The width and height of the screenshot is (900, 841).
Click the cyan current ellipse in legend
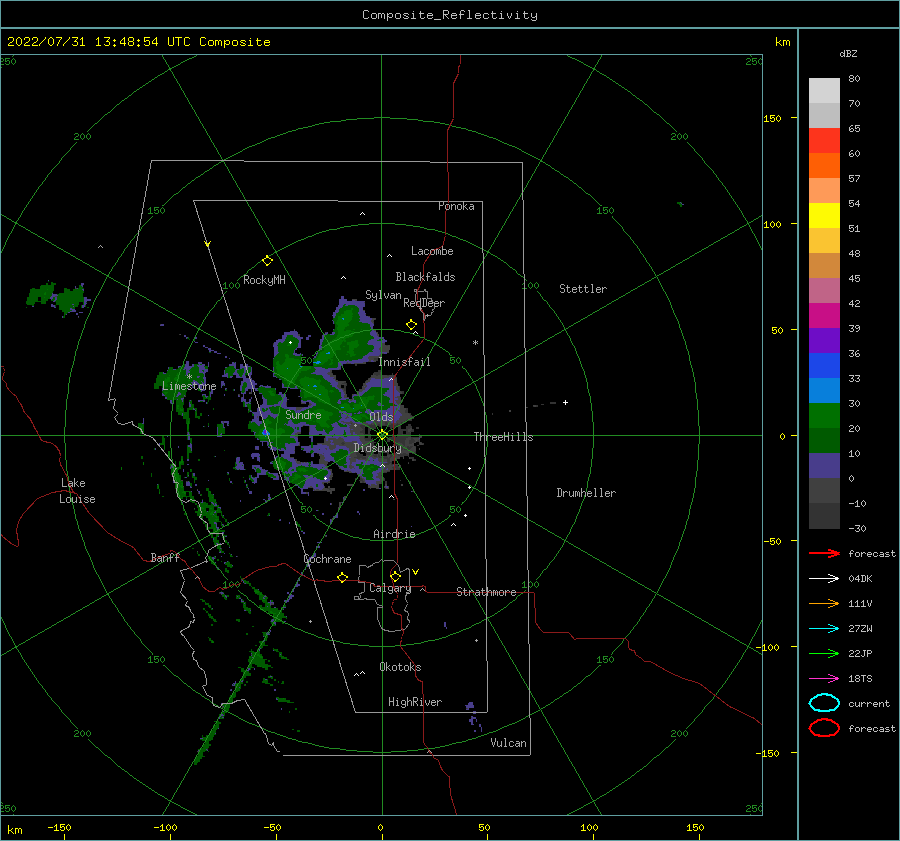coord(824,703)
